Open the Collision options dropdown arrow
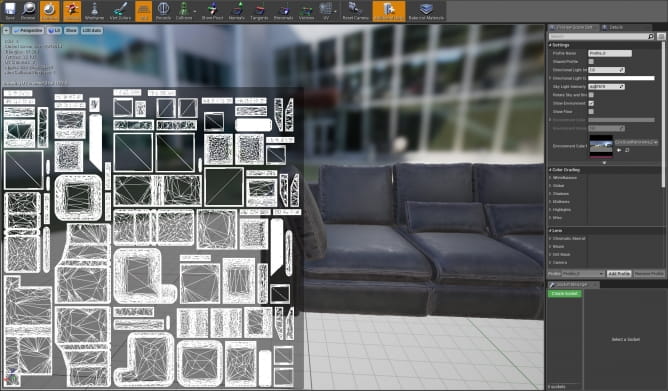668x391 pixels. (x=195, y=12)
